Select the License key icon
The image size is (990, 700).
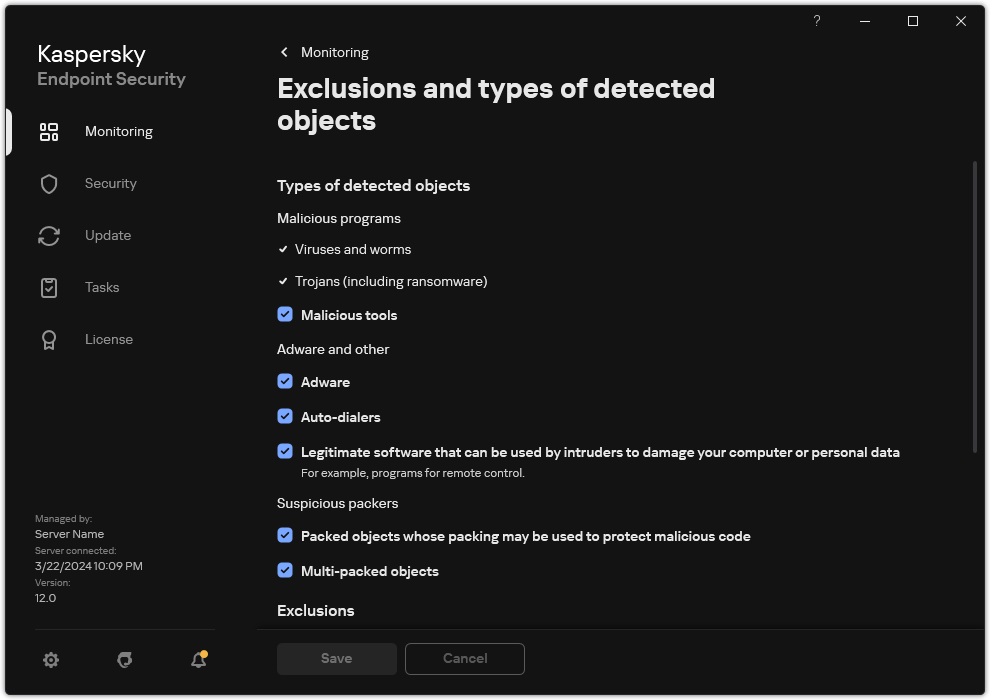(48, 339)
